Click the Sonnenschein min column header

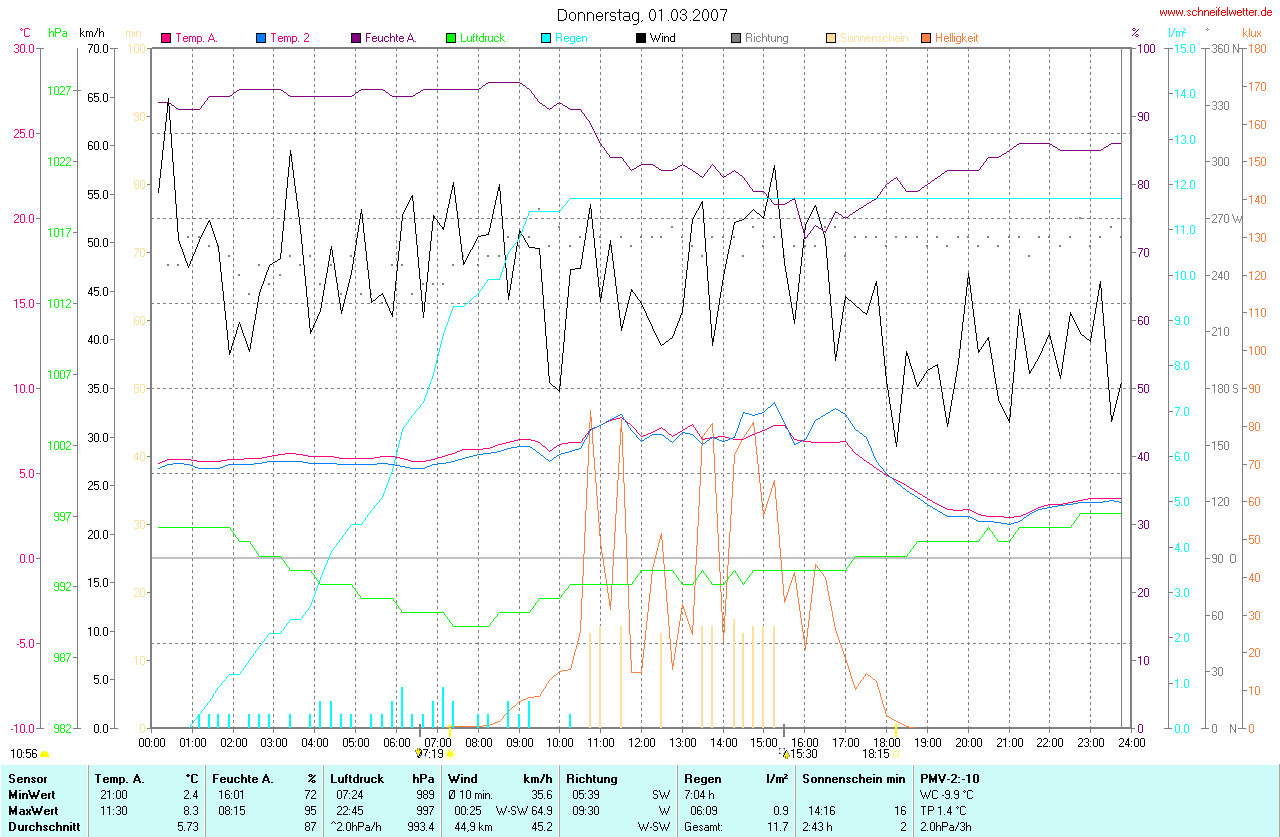coord(853,778)
